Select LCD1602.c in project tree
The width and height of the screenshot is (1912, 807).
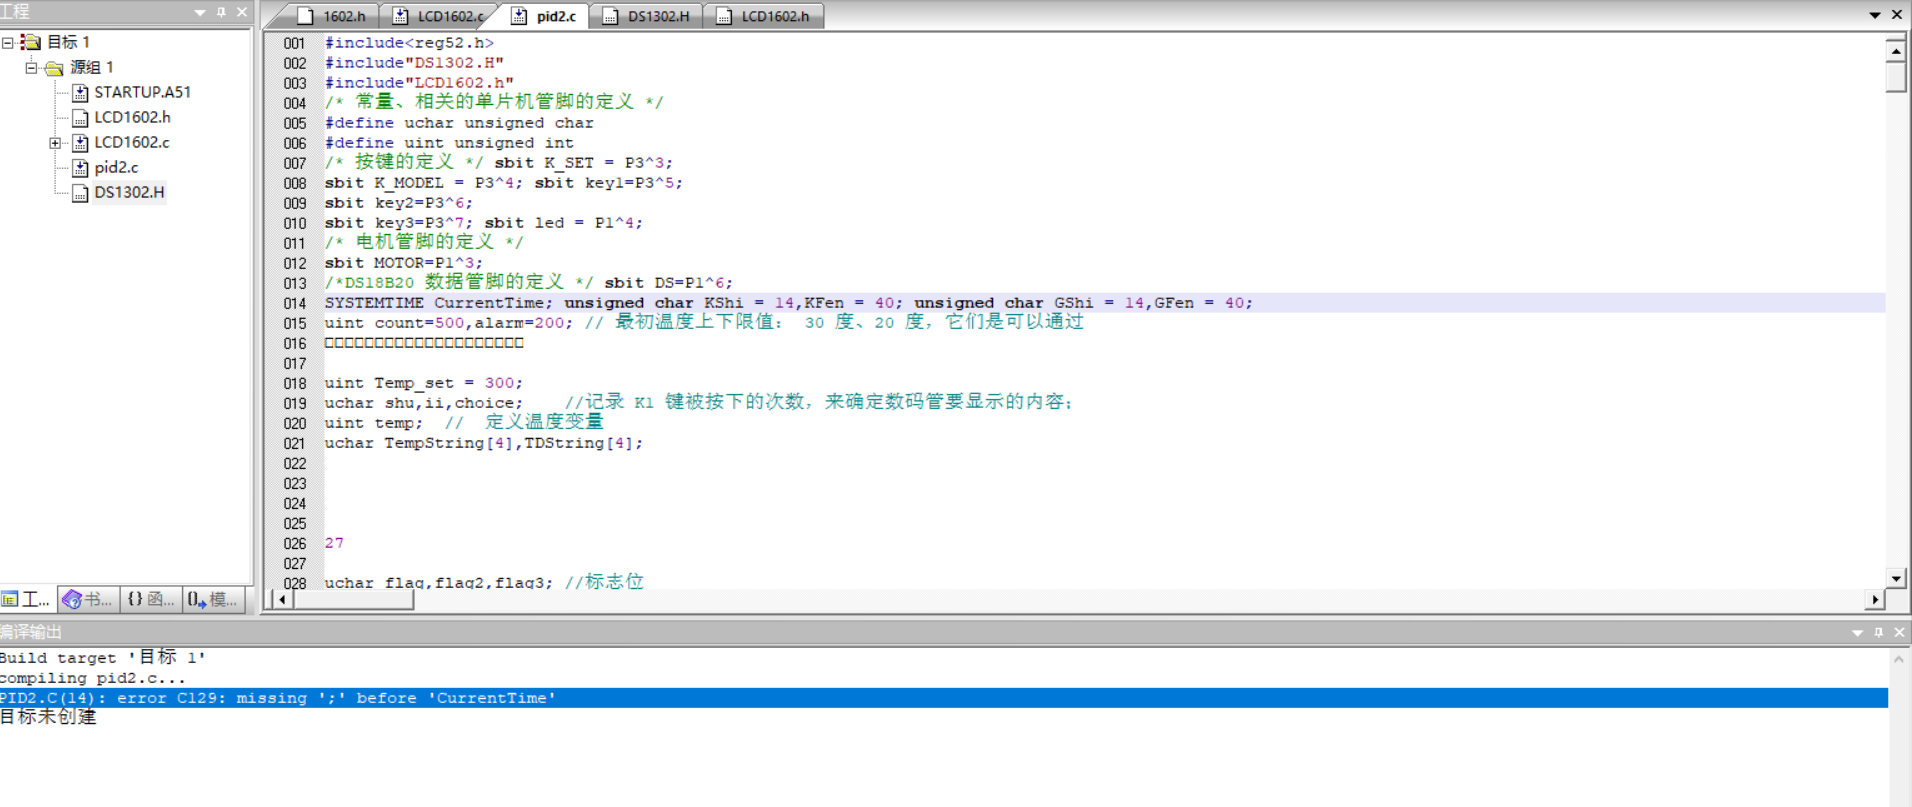132,142
